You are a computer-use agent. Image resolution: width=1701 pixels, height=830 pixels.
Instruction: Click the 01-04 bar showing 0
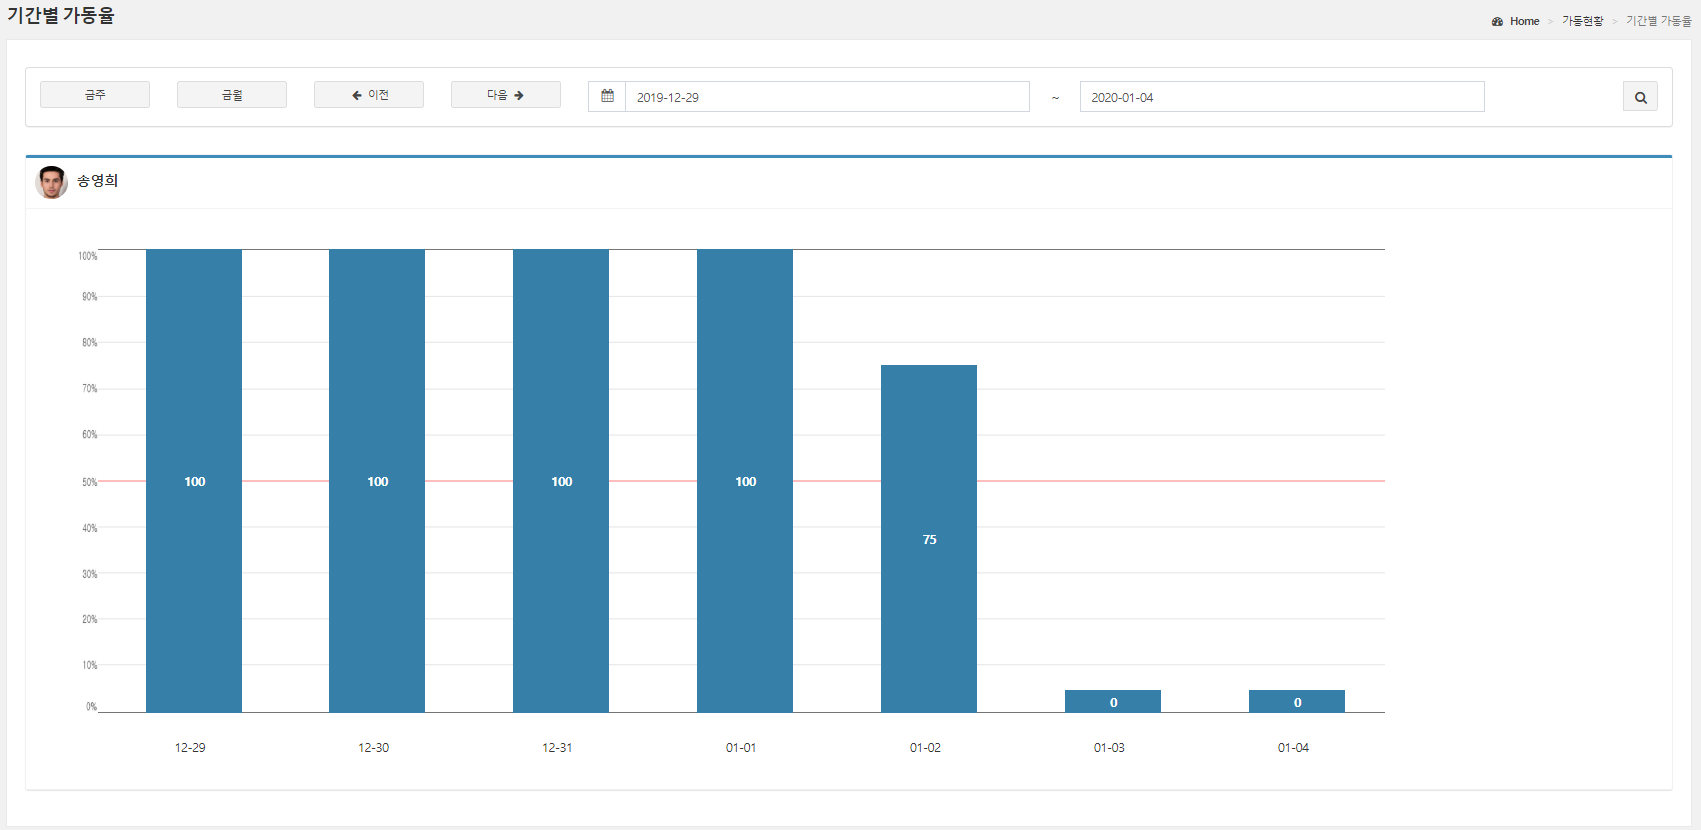click(1297, 701)
